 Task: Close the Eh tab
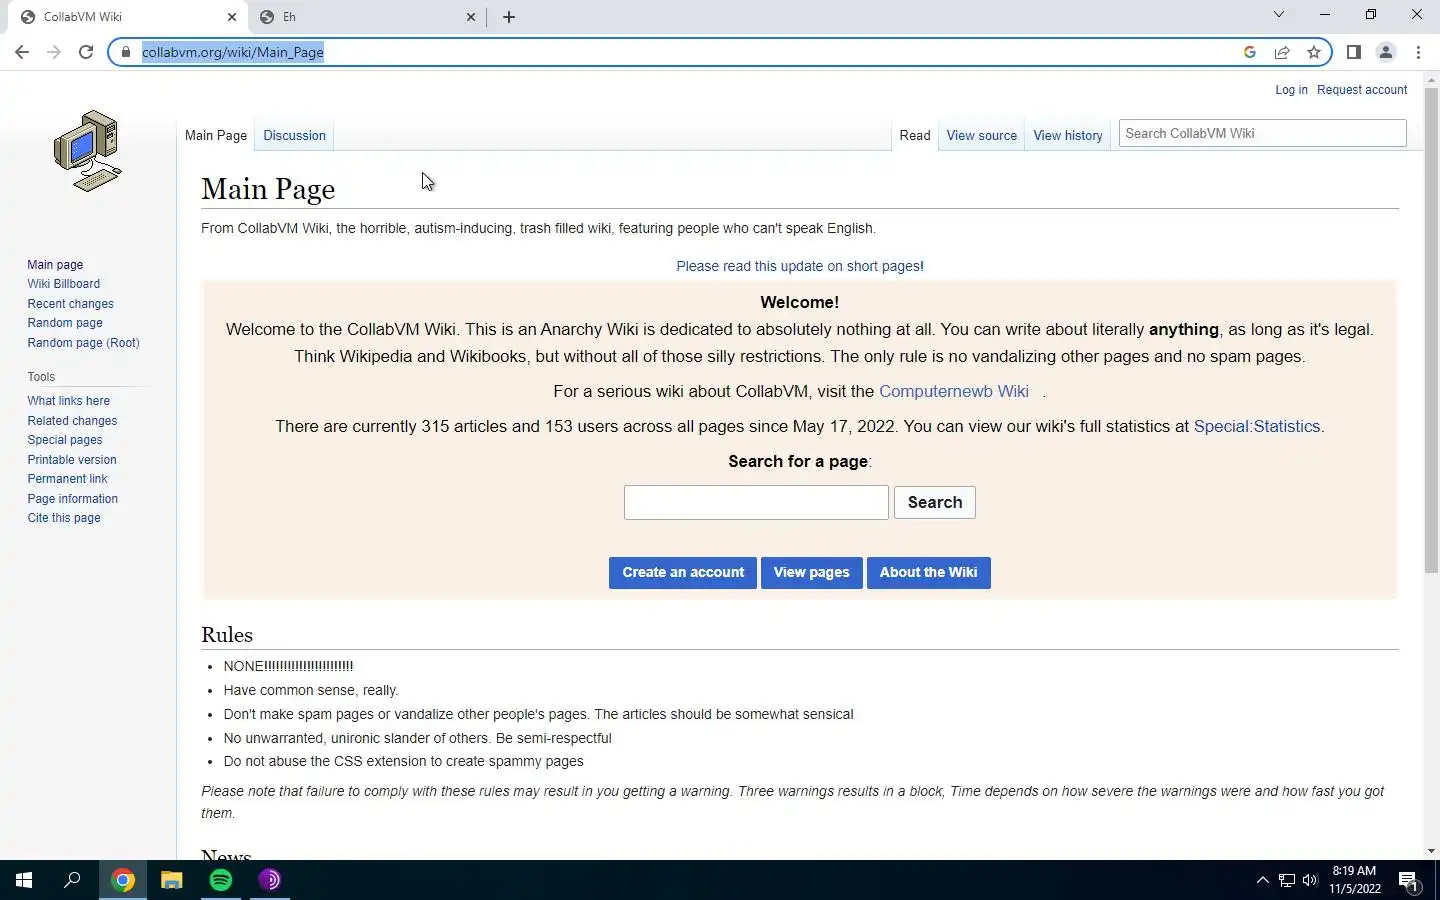pos(471,17)
